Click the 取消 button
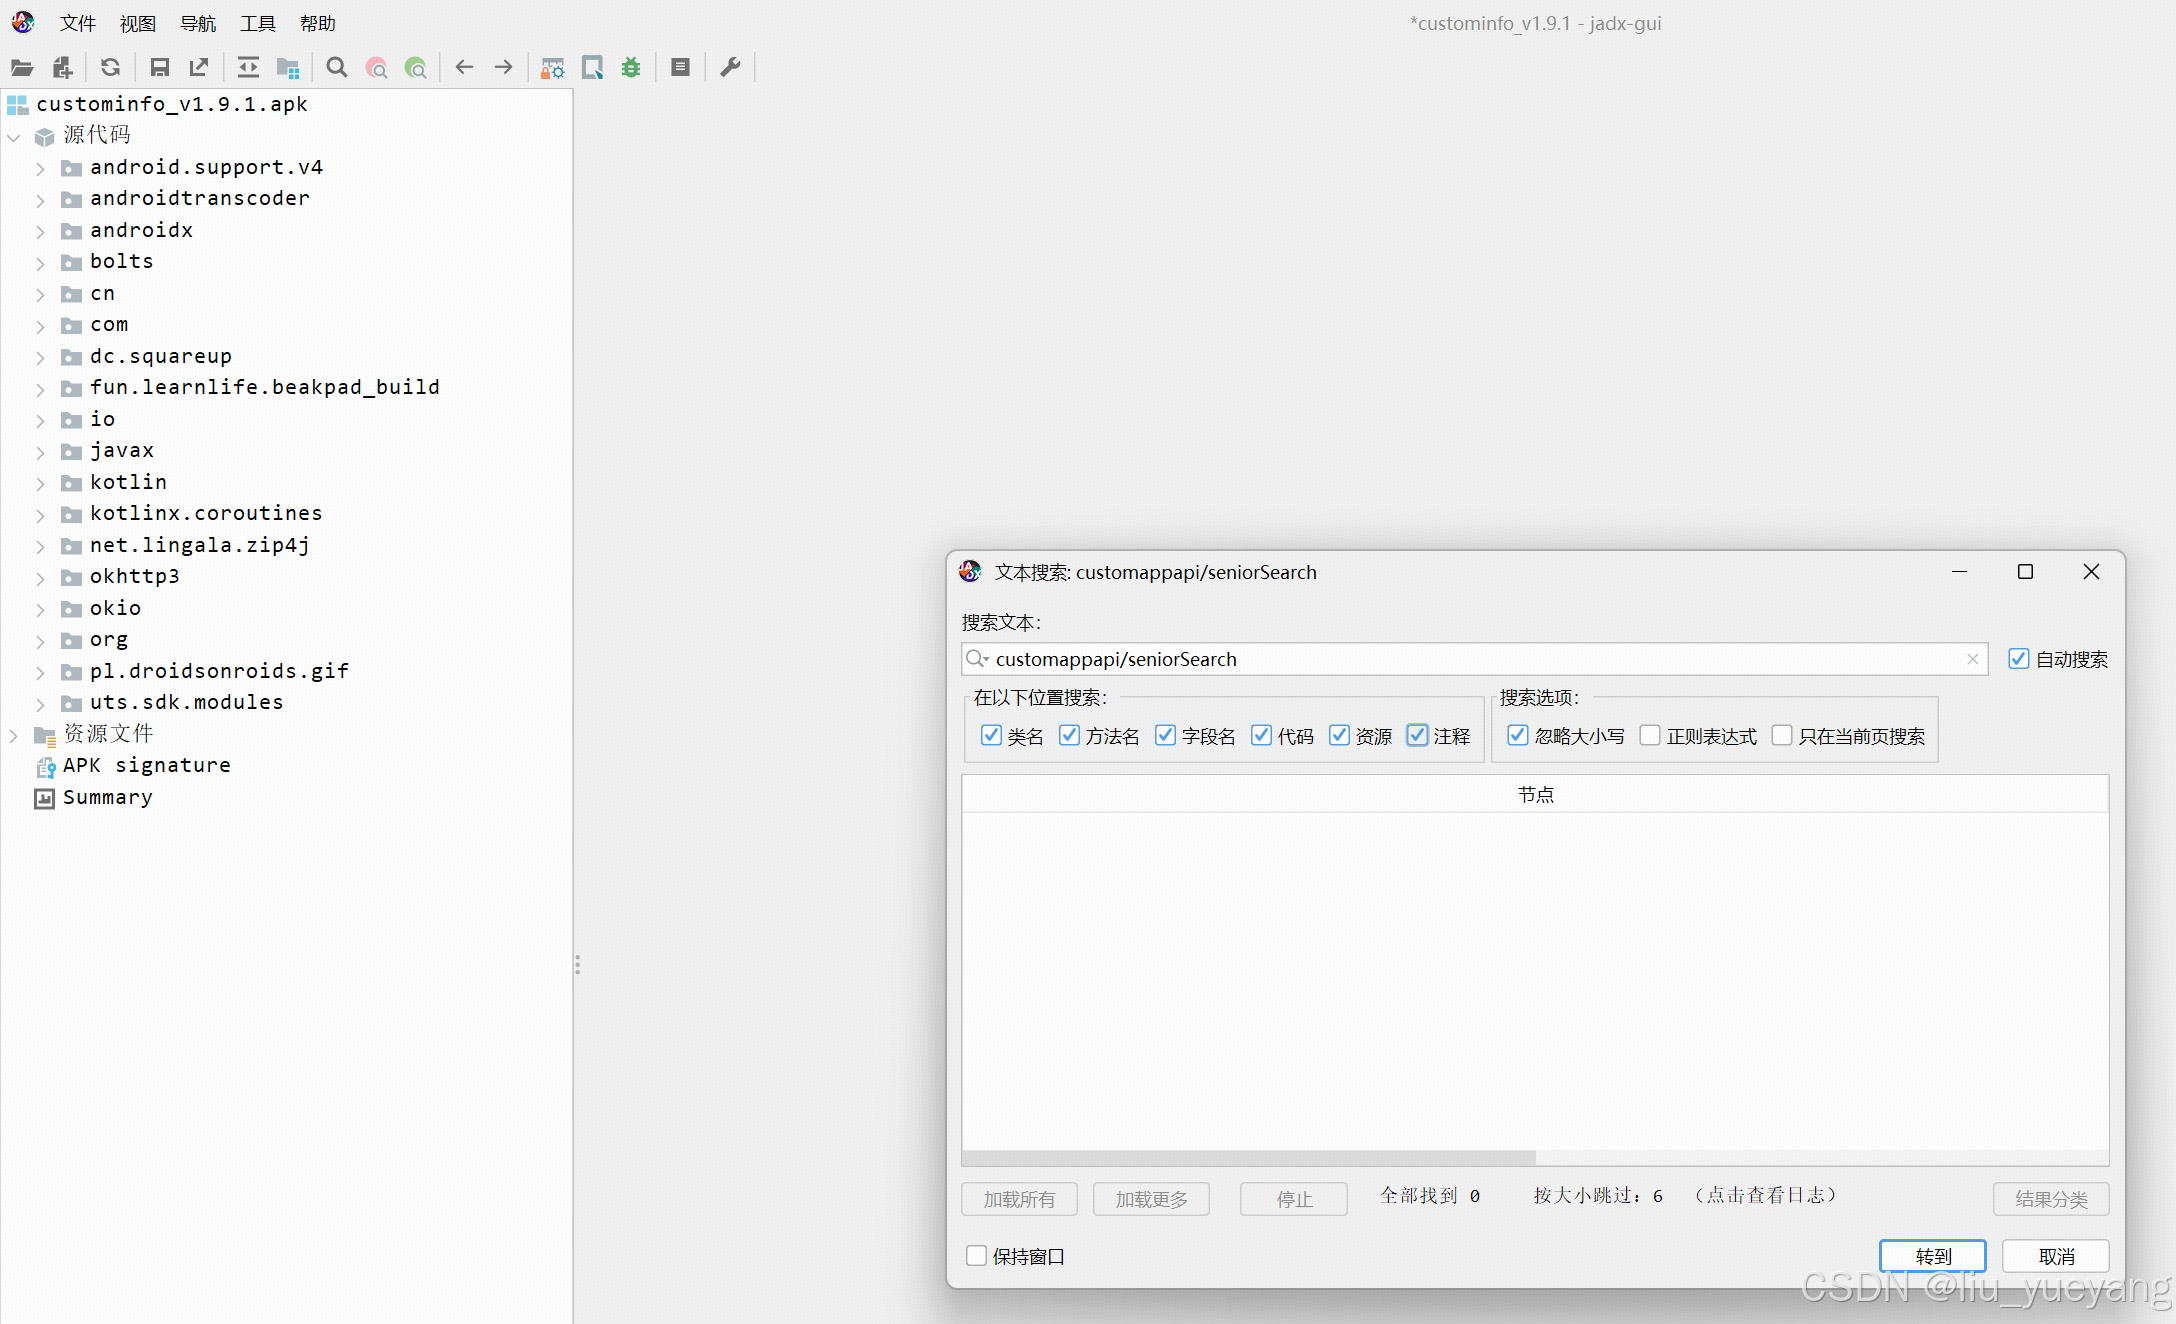This screenshot has height=1324, width=2176. (x=2056, y=1256)
